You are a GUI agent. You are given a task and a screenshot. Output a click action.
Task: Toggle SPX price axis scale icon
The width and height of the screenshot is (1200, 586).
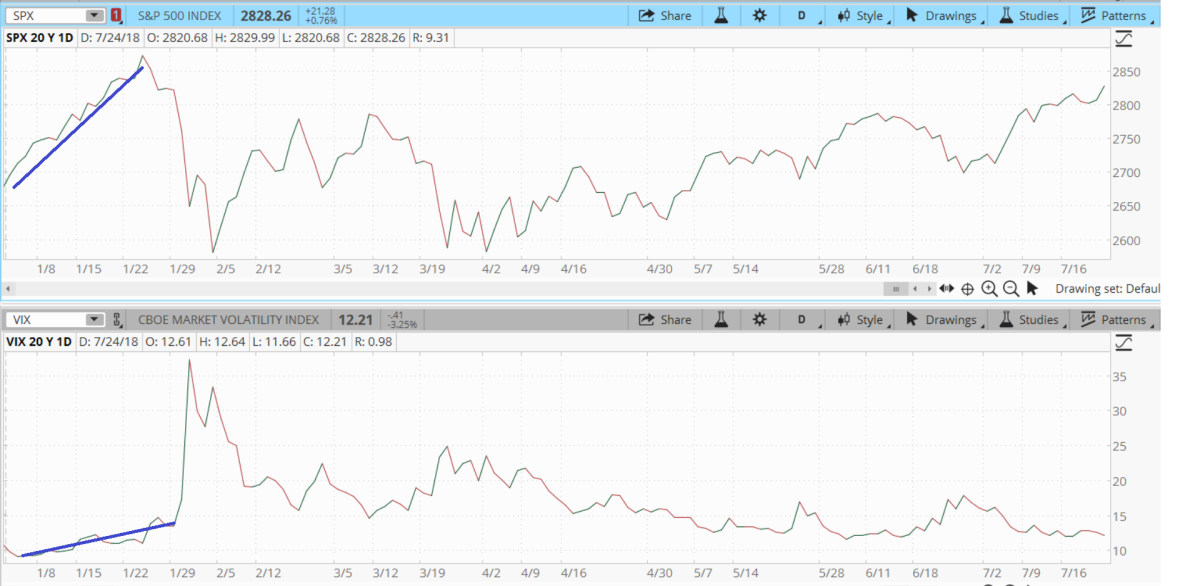click(1124, 39)
